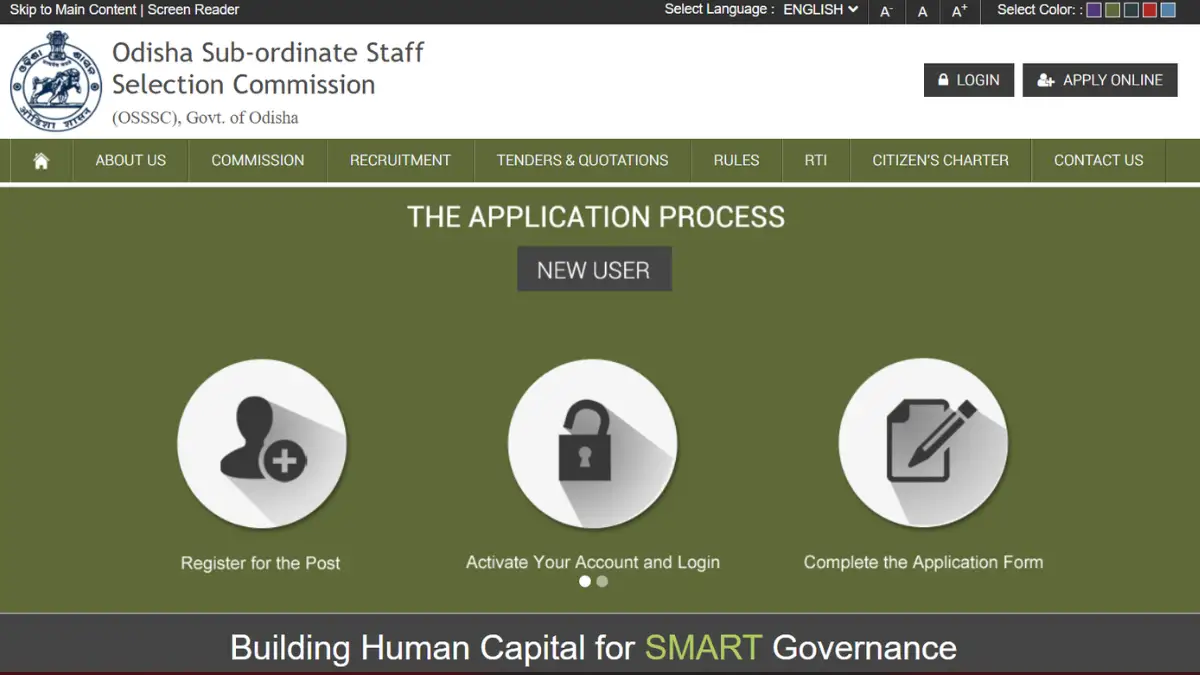Open the Citizen's Charter menu

coord(941,160)
